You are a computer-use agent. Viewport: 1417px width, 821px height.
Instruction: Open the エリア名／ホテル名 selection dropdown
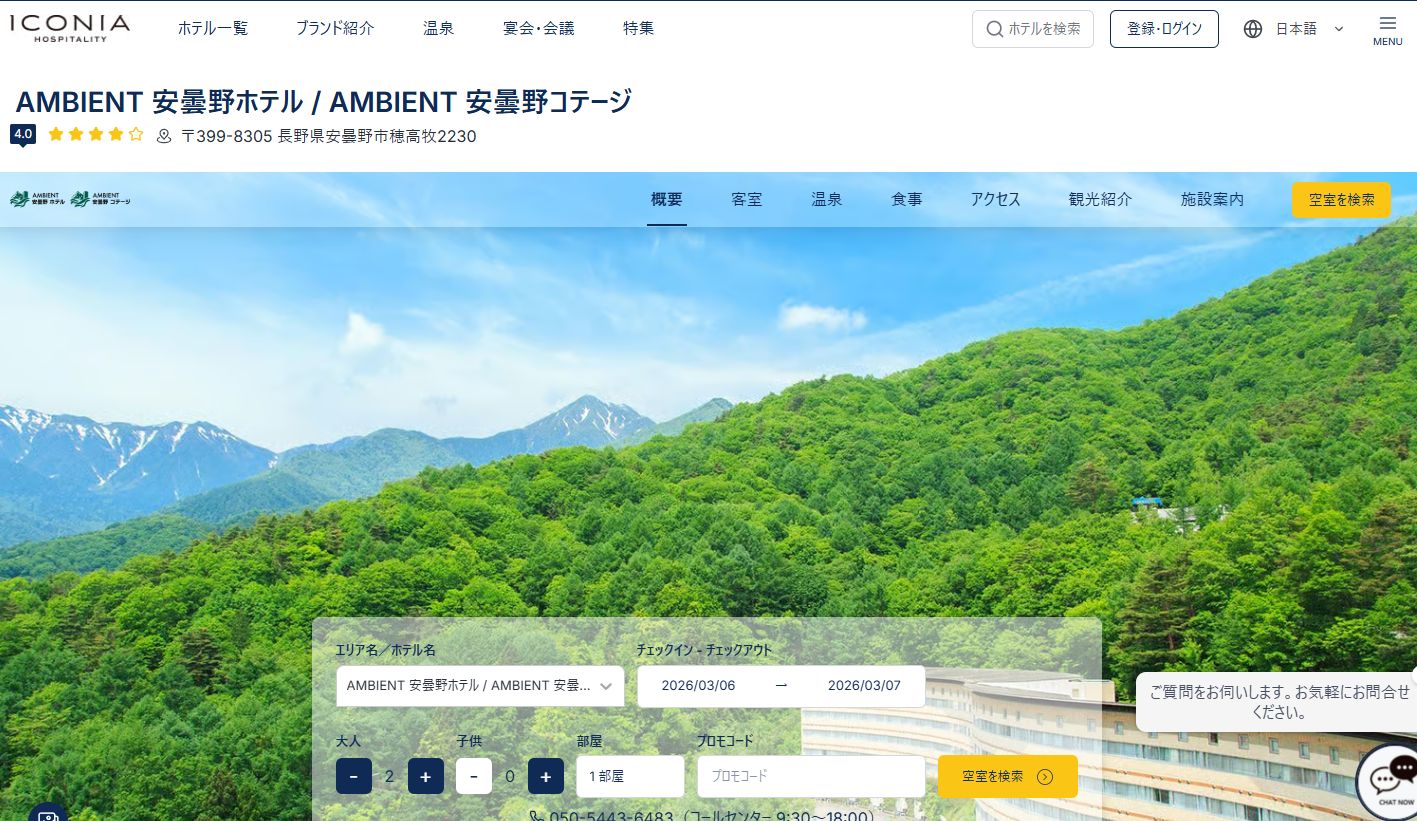(480, 686)
